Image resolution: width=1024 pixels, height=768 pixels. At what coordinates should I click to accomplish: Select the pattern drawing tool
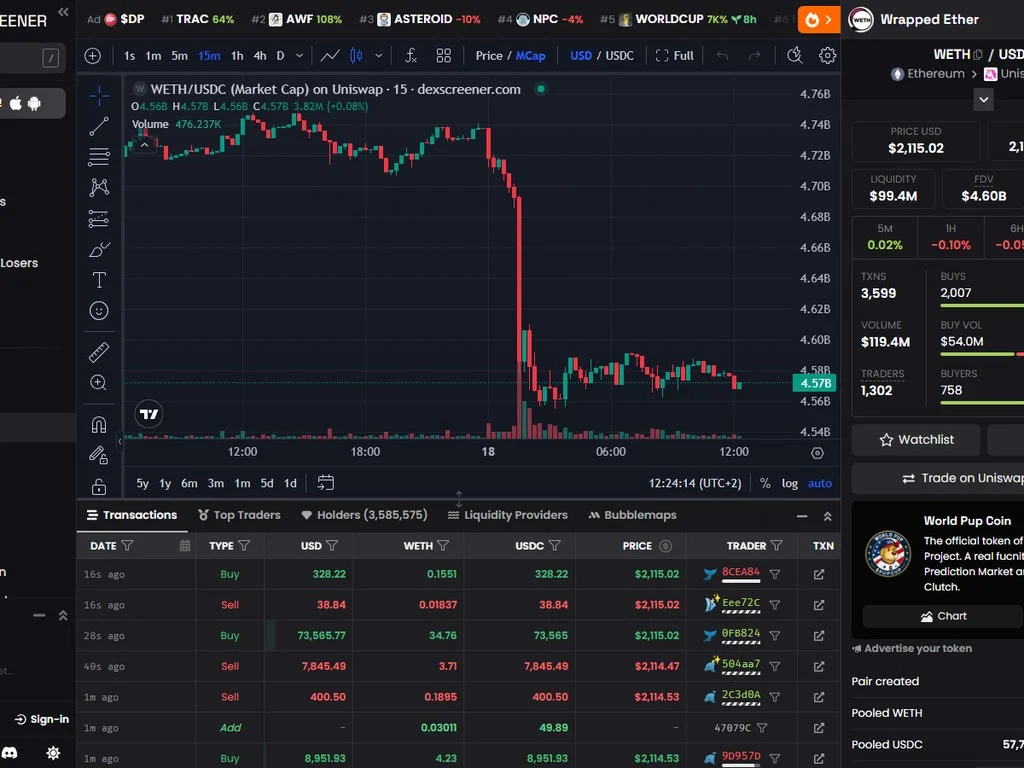pos(99,187)
